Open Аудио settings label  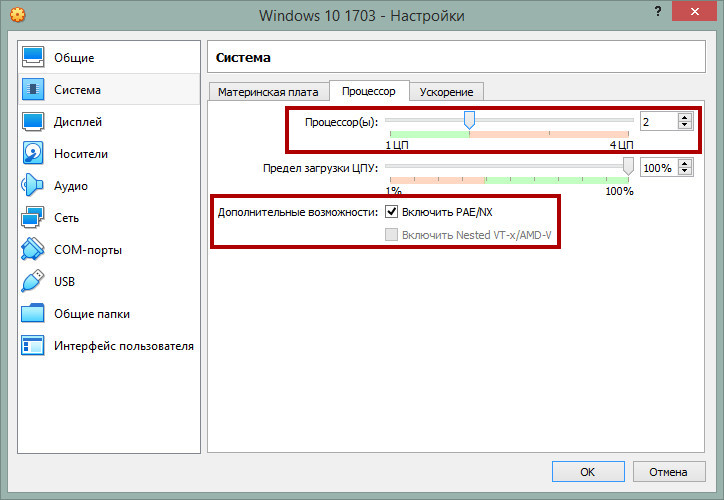(x=71, y=186)
